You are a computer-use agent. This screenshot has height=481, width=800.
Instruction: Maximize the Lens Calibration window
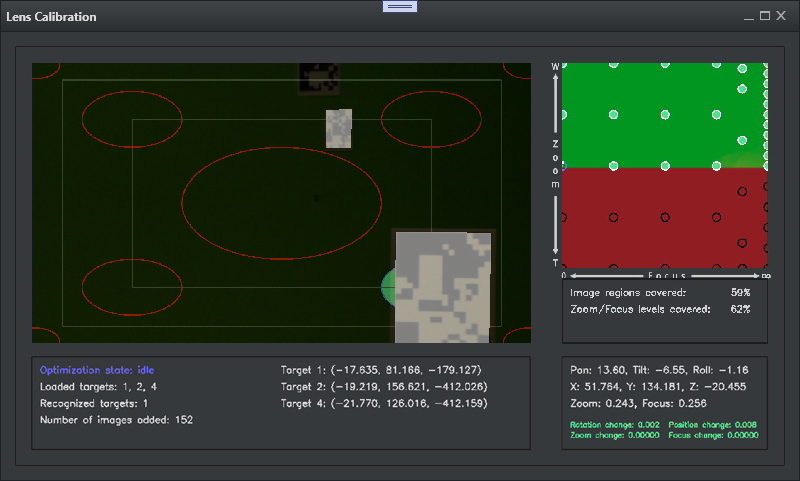765,16
